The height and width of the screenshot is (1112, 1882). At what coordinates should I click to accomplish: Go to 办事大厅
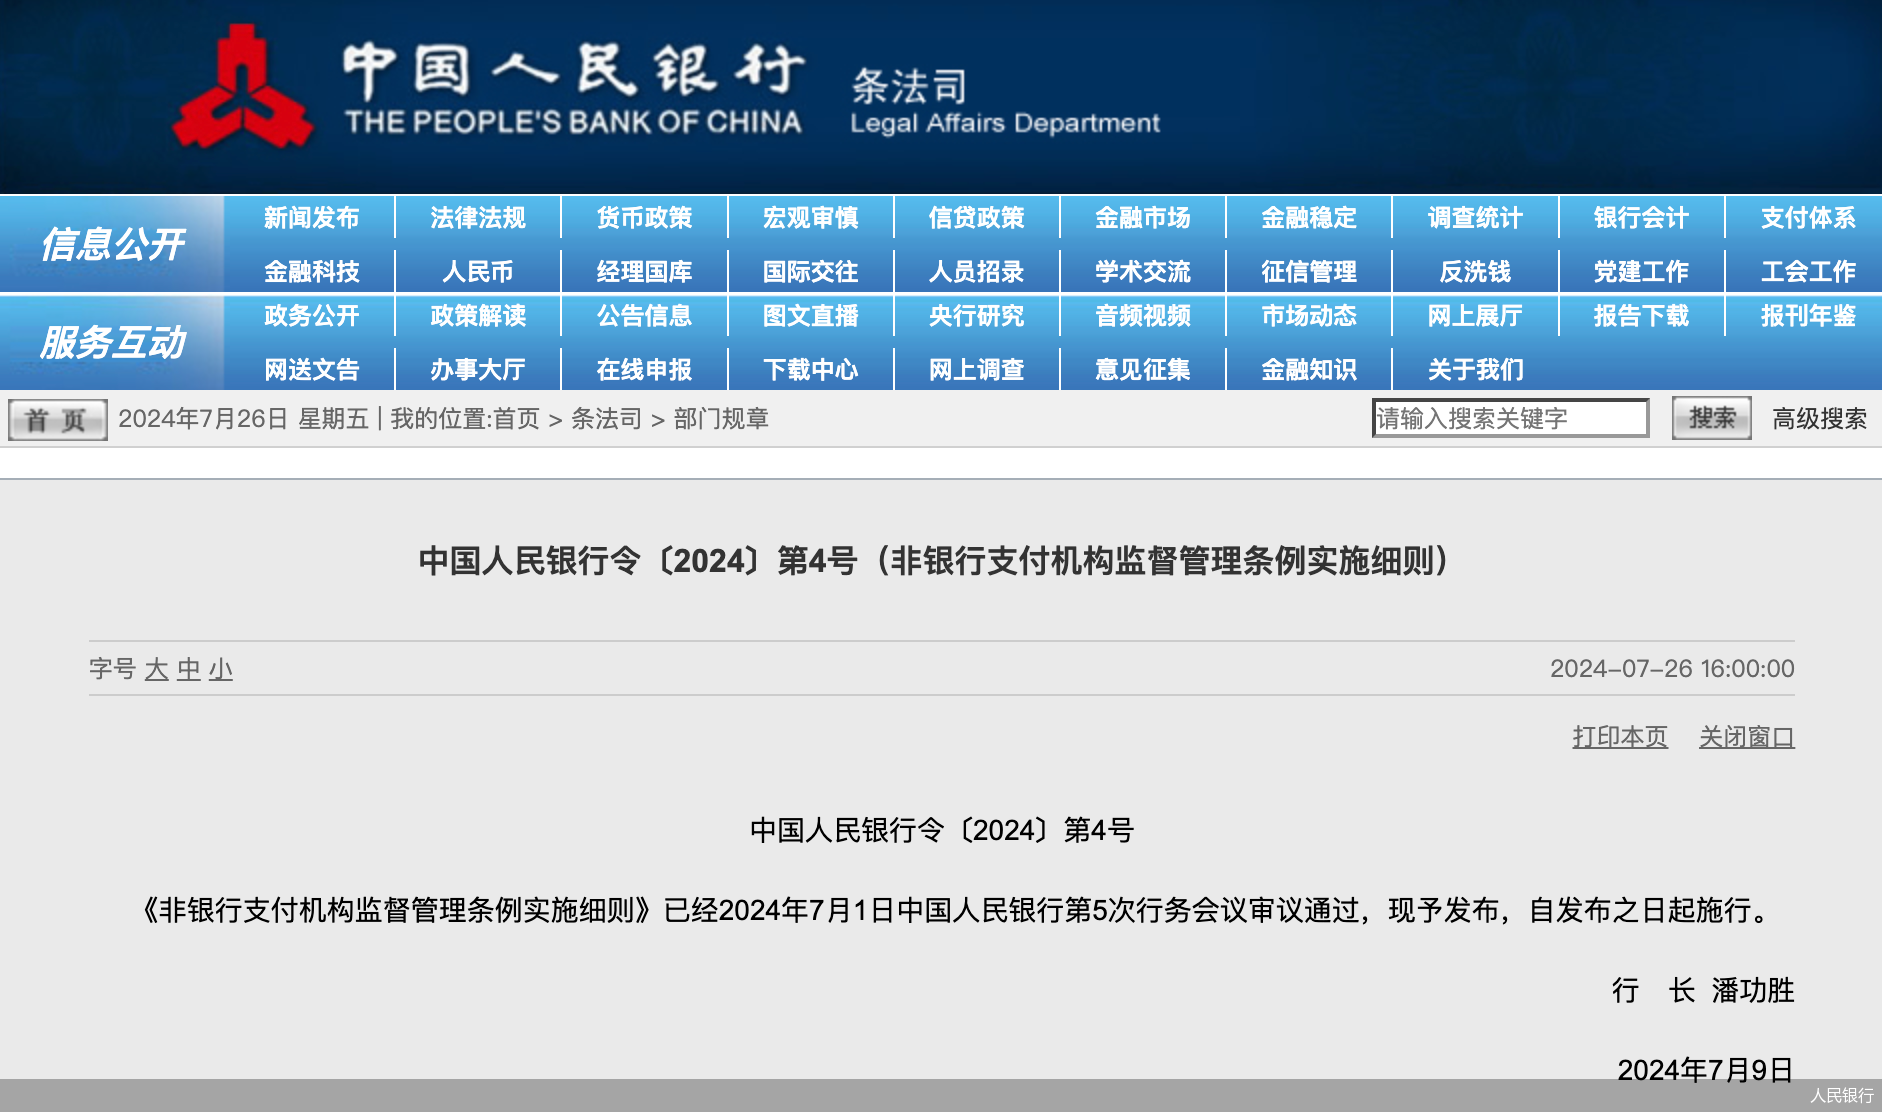click(478, 370)
